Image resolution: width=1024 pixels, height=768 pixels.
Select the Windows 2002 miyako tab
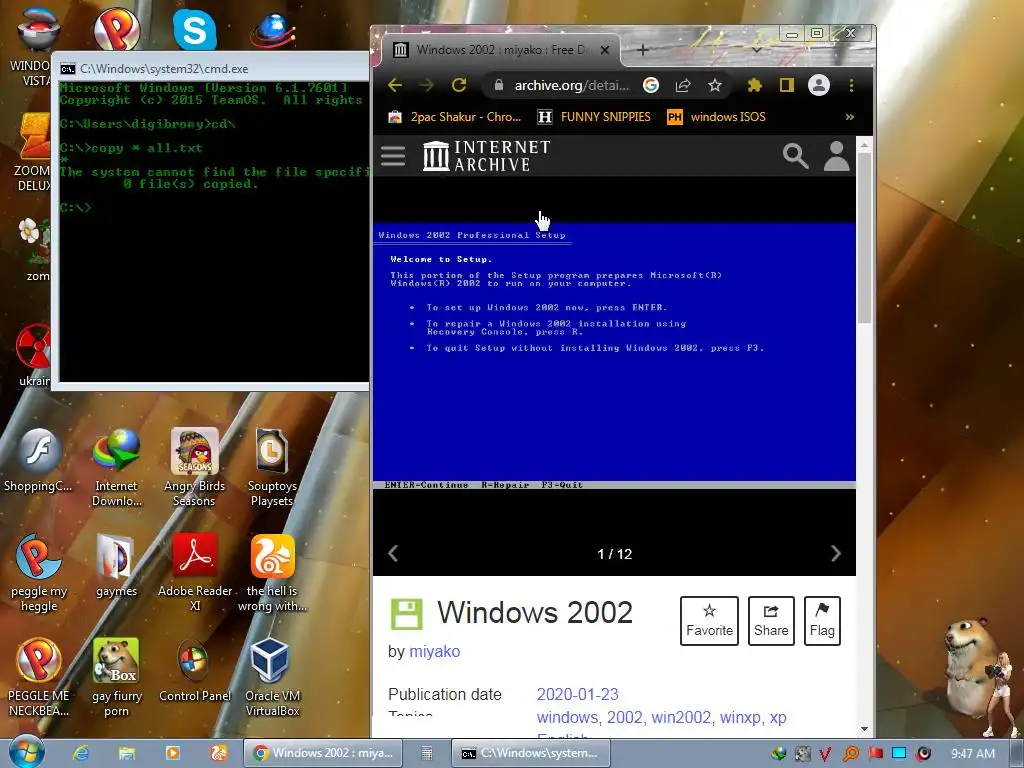pos(500,50)
